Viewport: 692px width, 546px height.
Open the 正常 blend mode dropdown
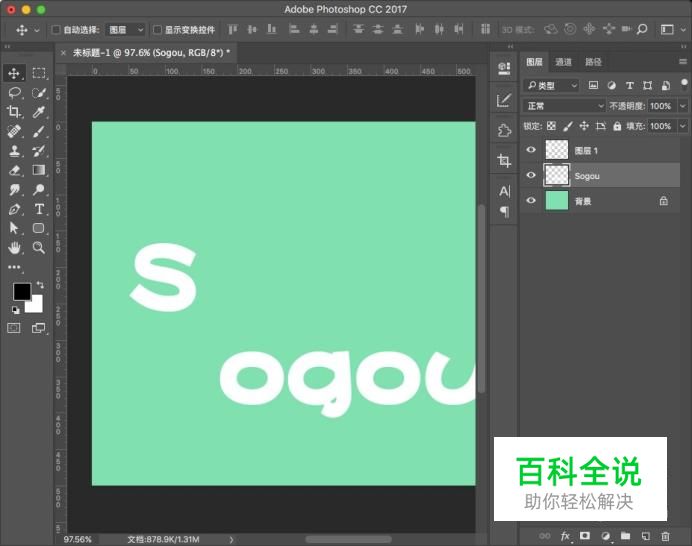point(565,106)
